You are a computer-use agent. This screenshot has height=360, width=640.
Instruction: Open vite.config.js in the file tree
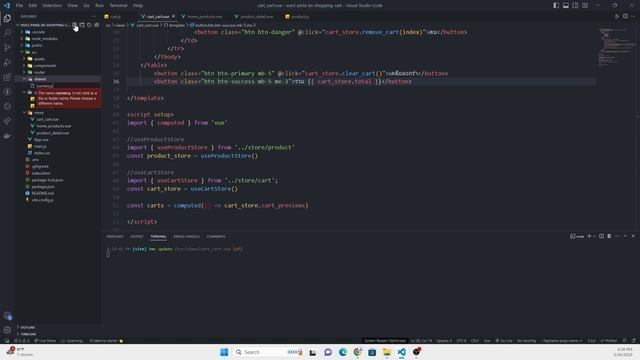point(42,200)
